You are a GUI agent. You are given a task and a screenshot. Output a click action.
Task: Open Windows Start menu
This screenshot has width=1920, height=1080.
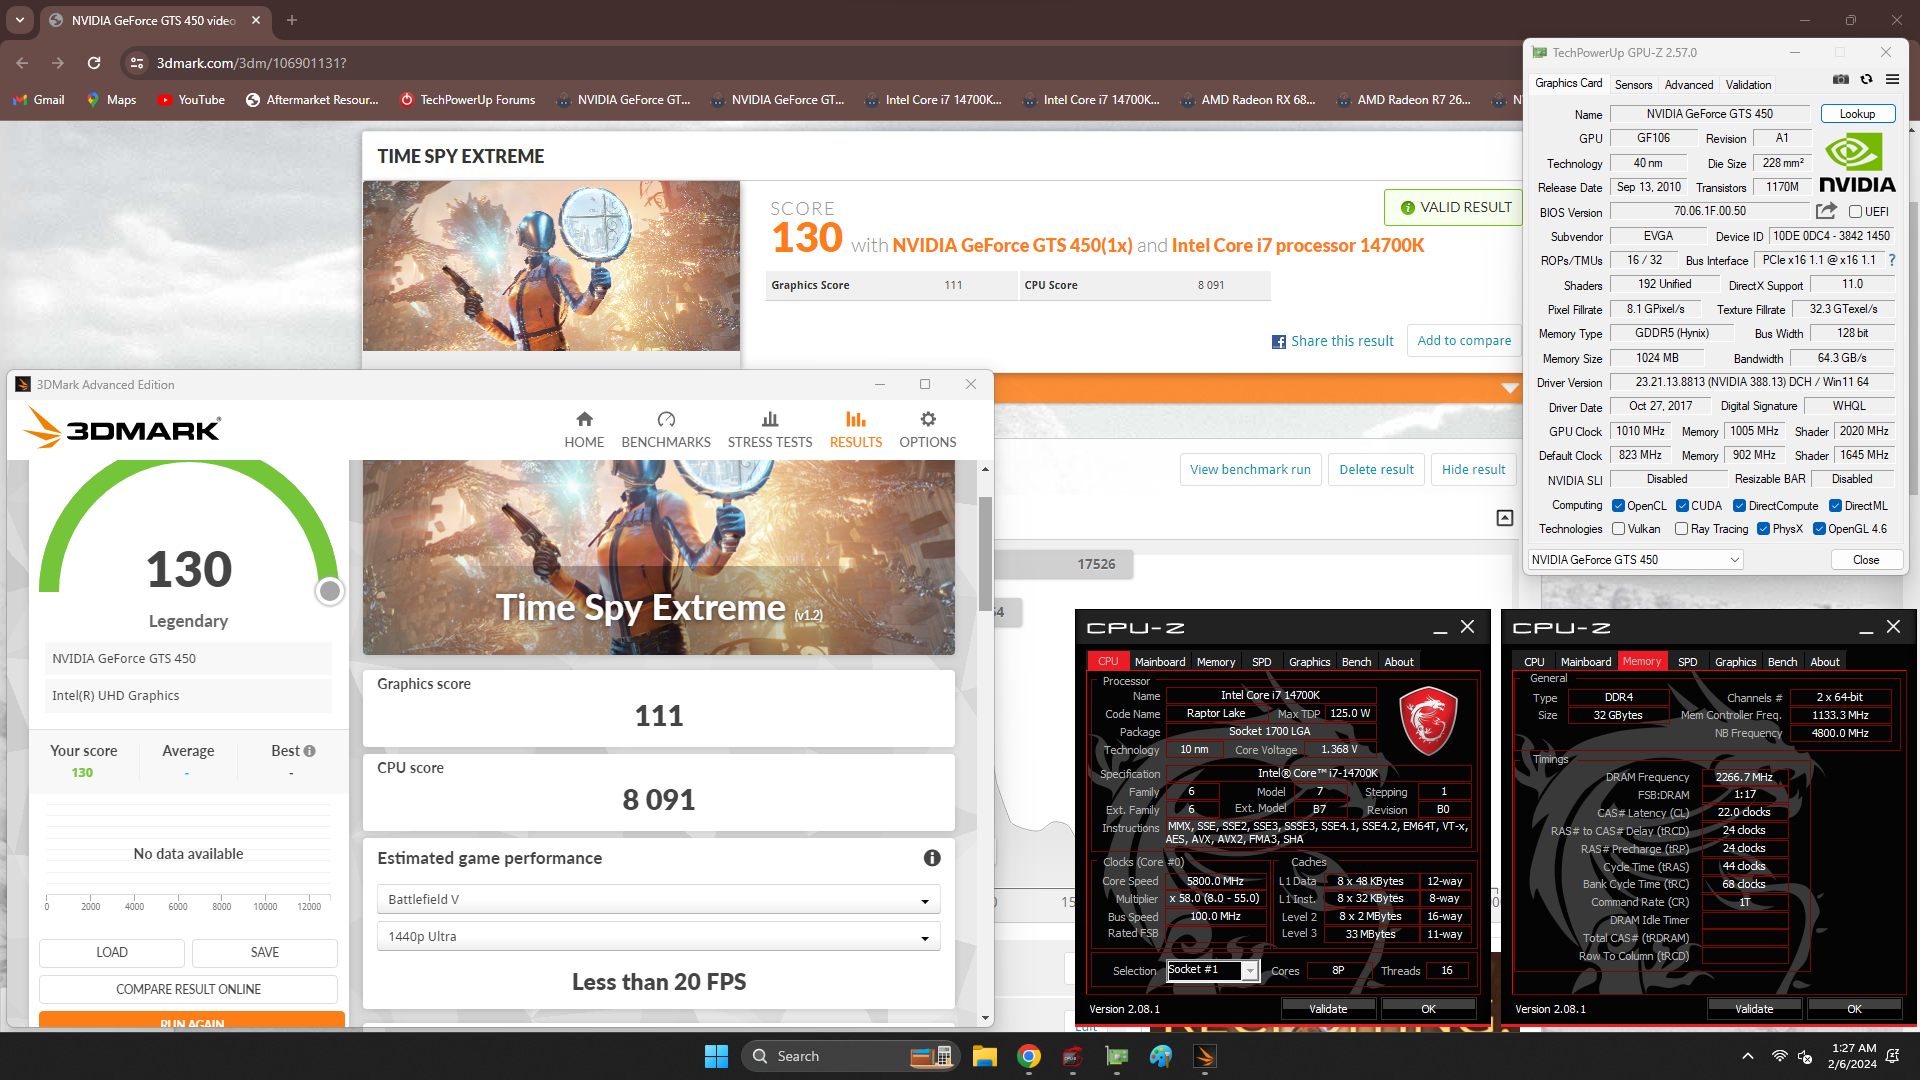[716, 1056]
